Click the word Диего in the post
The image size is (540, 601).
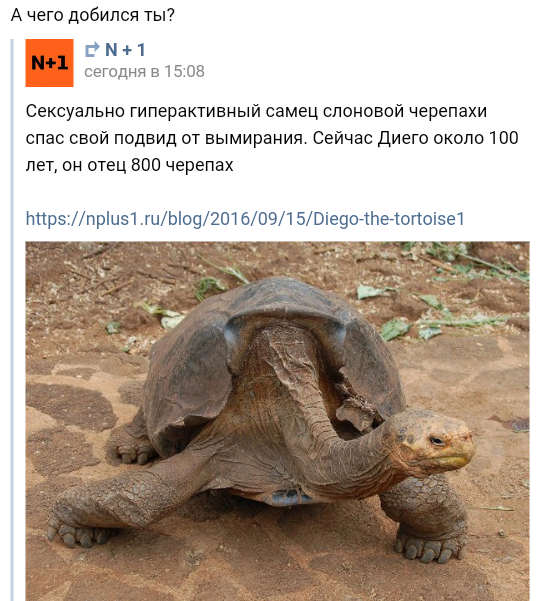click(x=403, y=138)
